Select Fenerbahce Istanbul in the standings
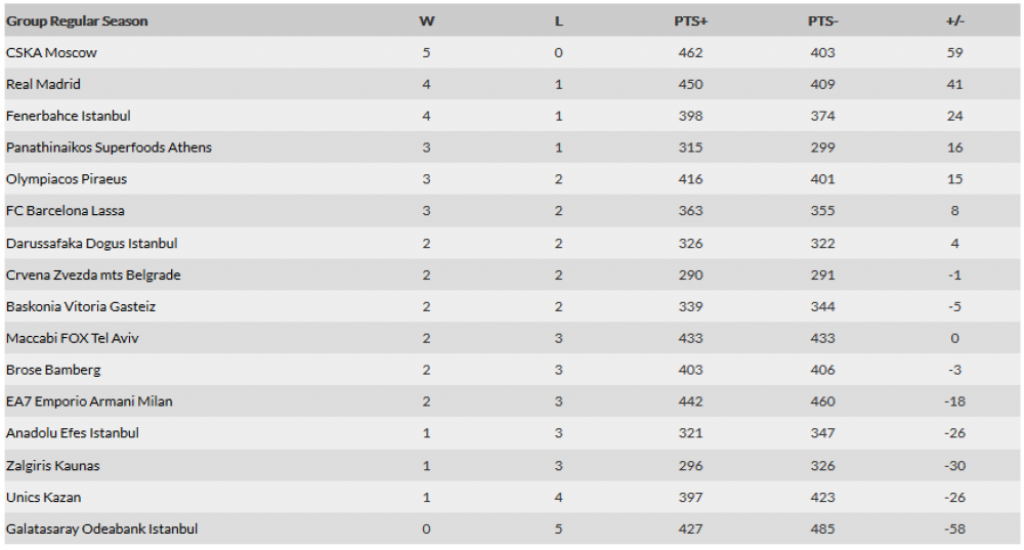 click(x=68, y=116)
